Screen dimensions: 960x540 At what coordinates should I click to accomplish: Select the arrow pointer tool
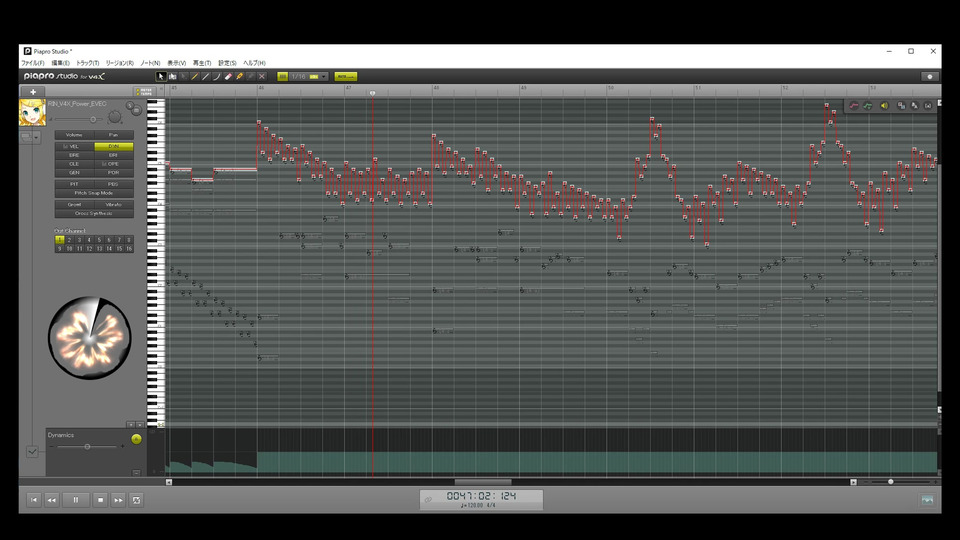161,77
